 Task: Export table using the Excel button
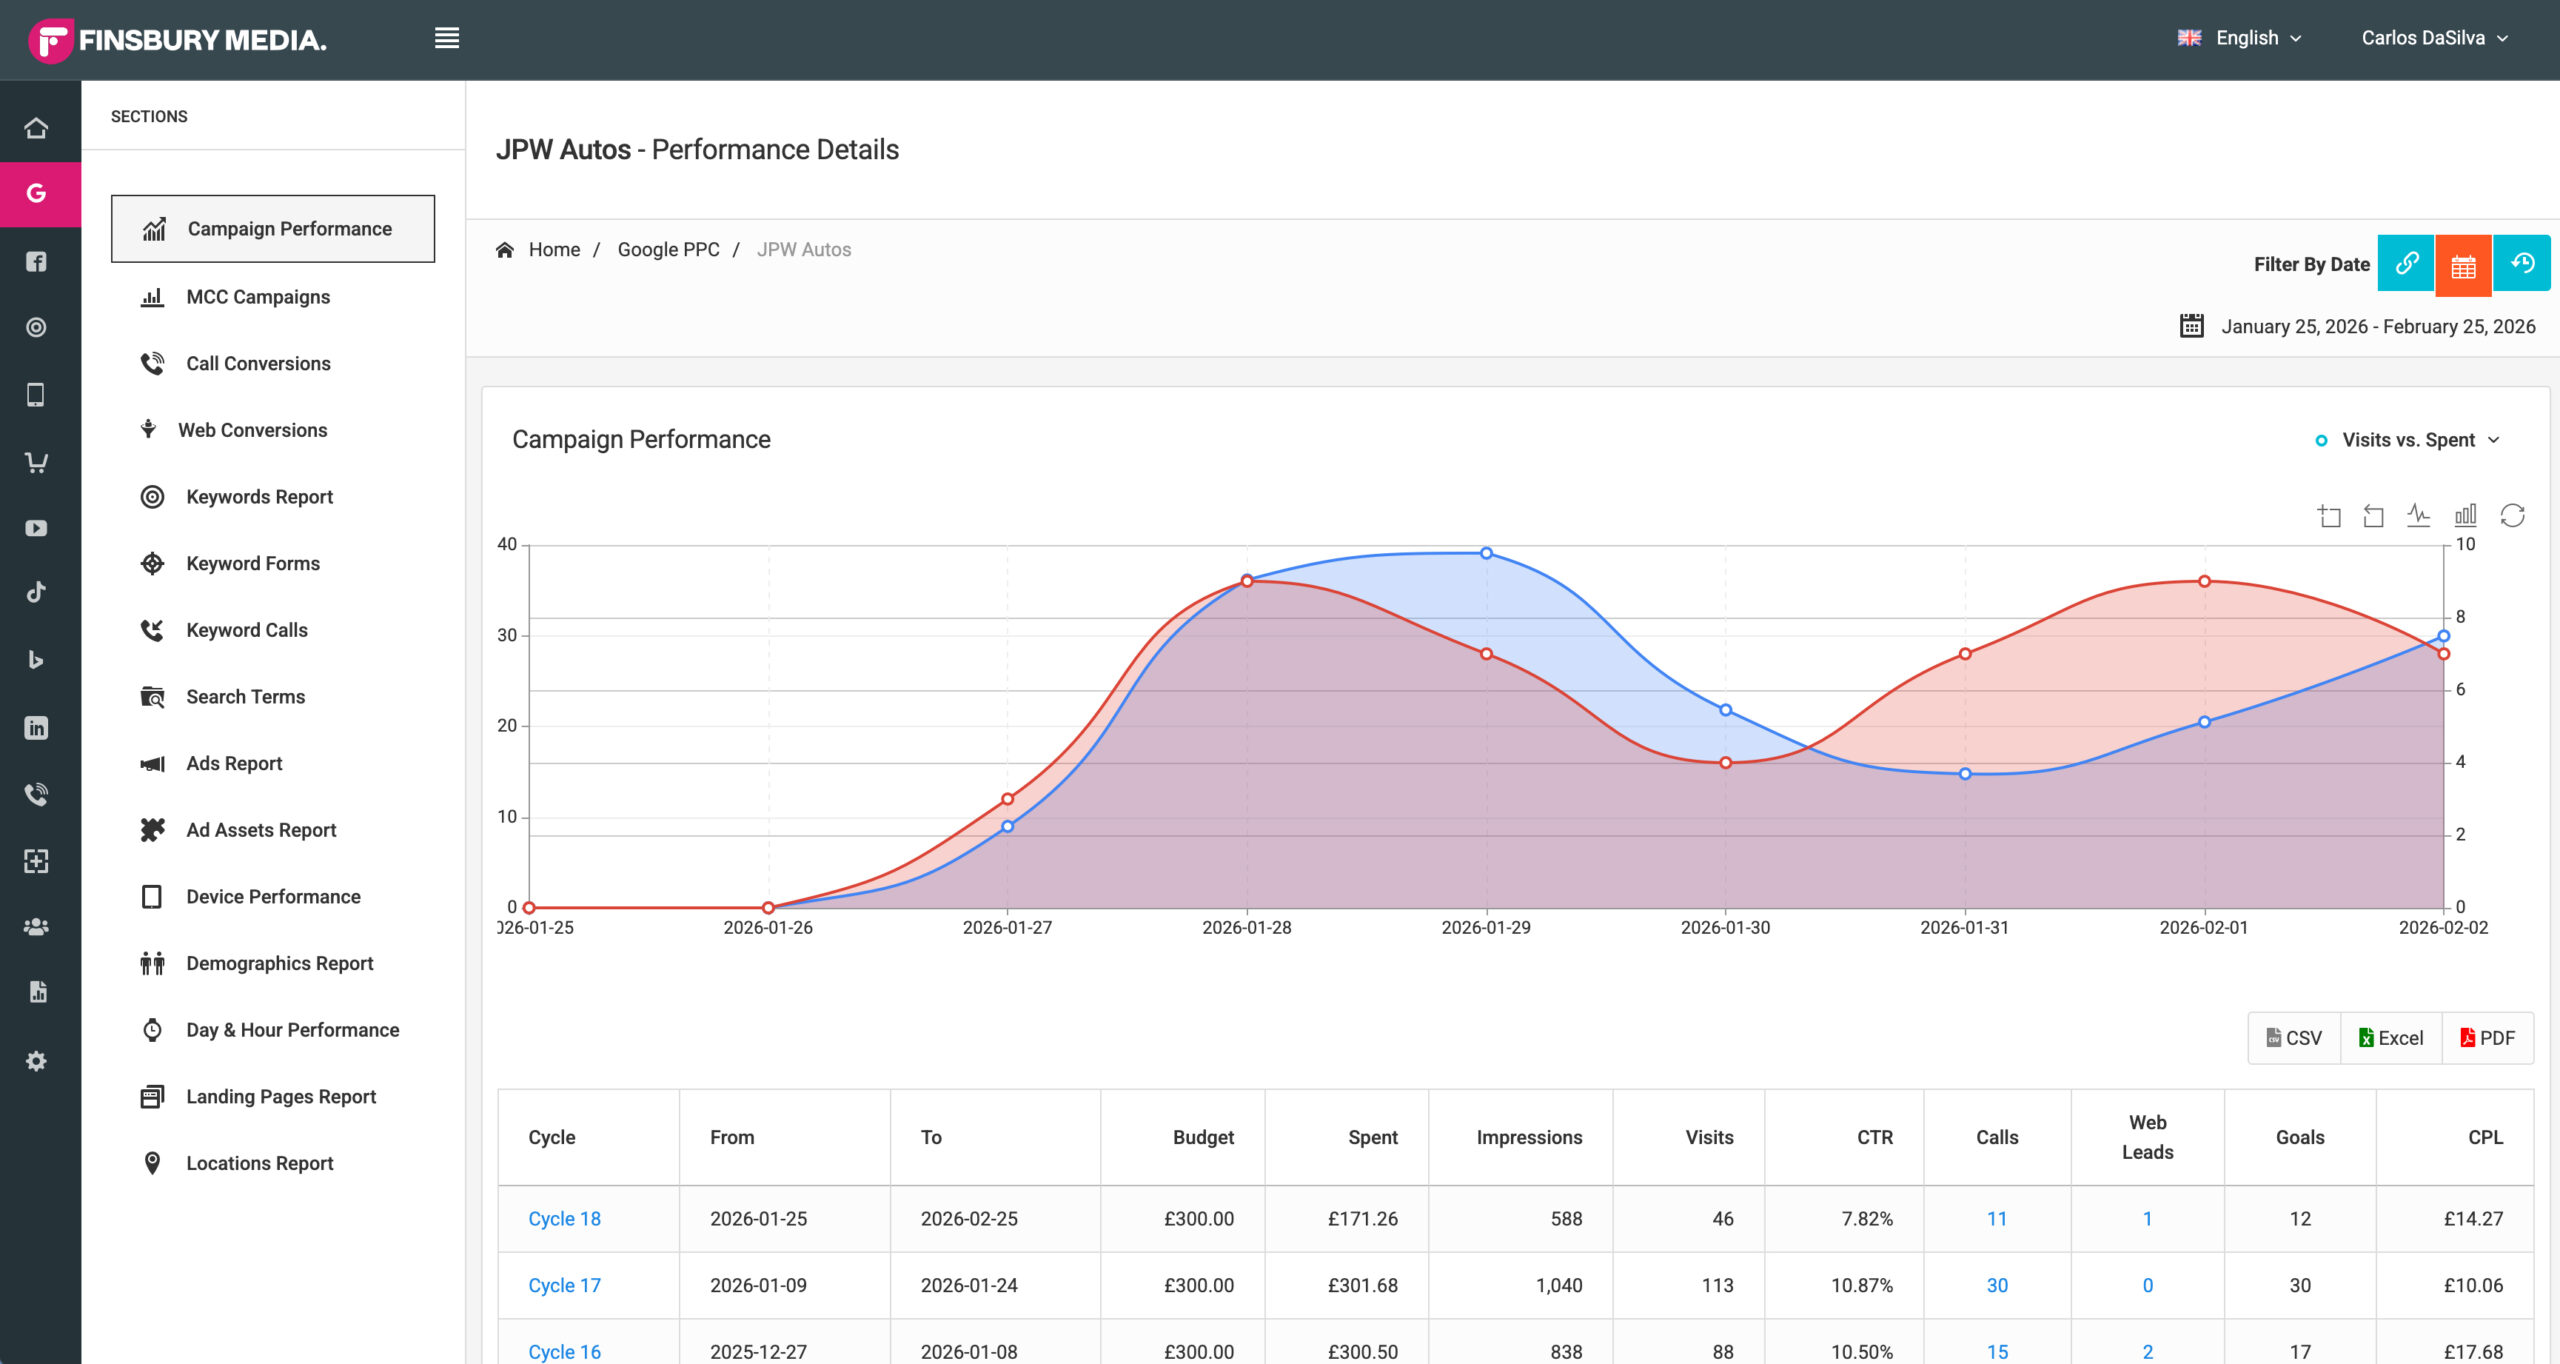coord(2391,1038)
